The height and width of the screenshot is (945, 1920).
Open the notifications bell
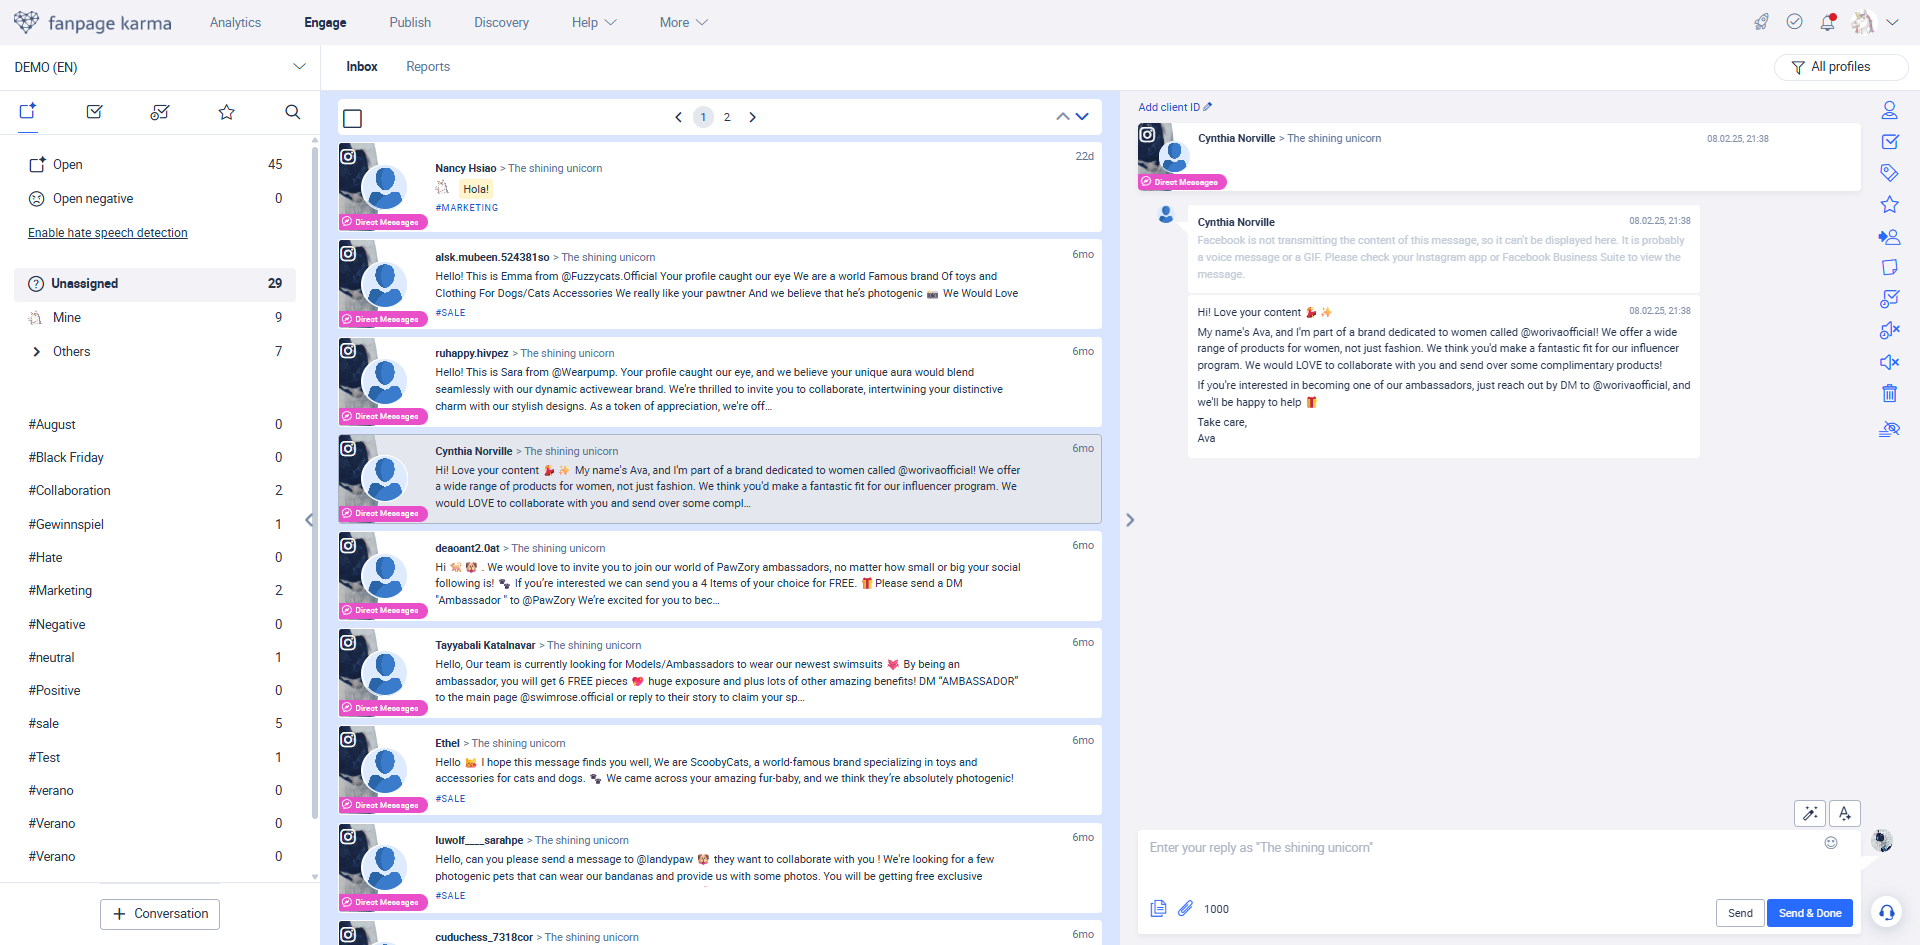click(x=1828, y=22)
